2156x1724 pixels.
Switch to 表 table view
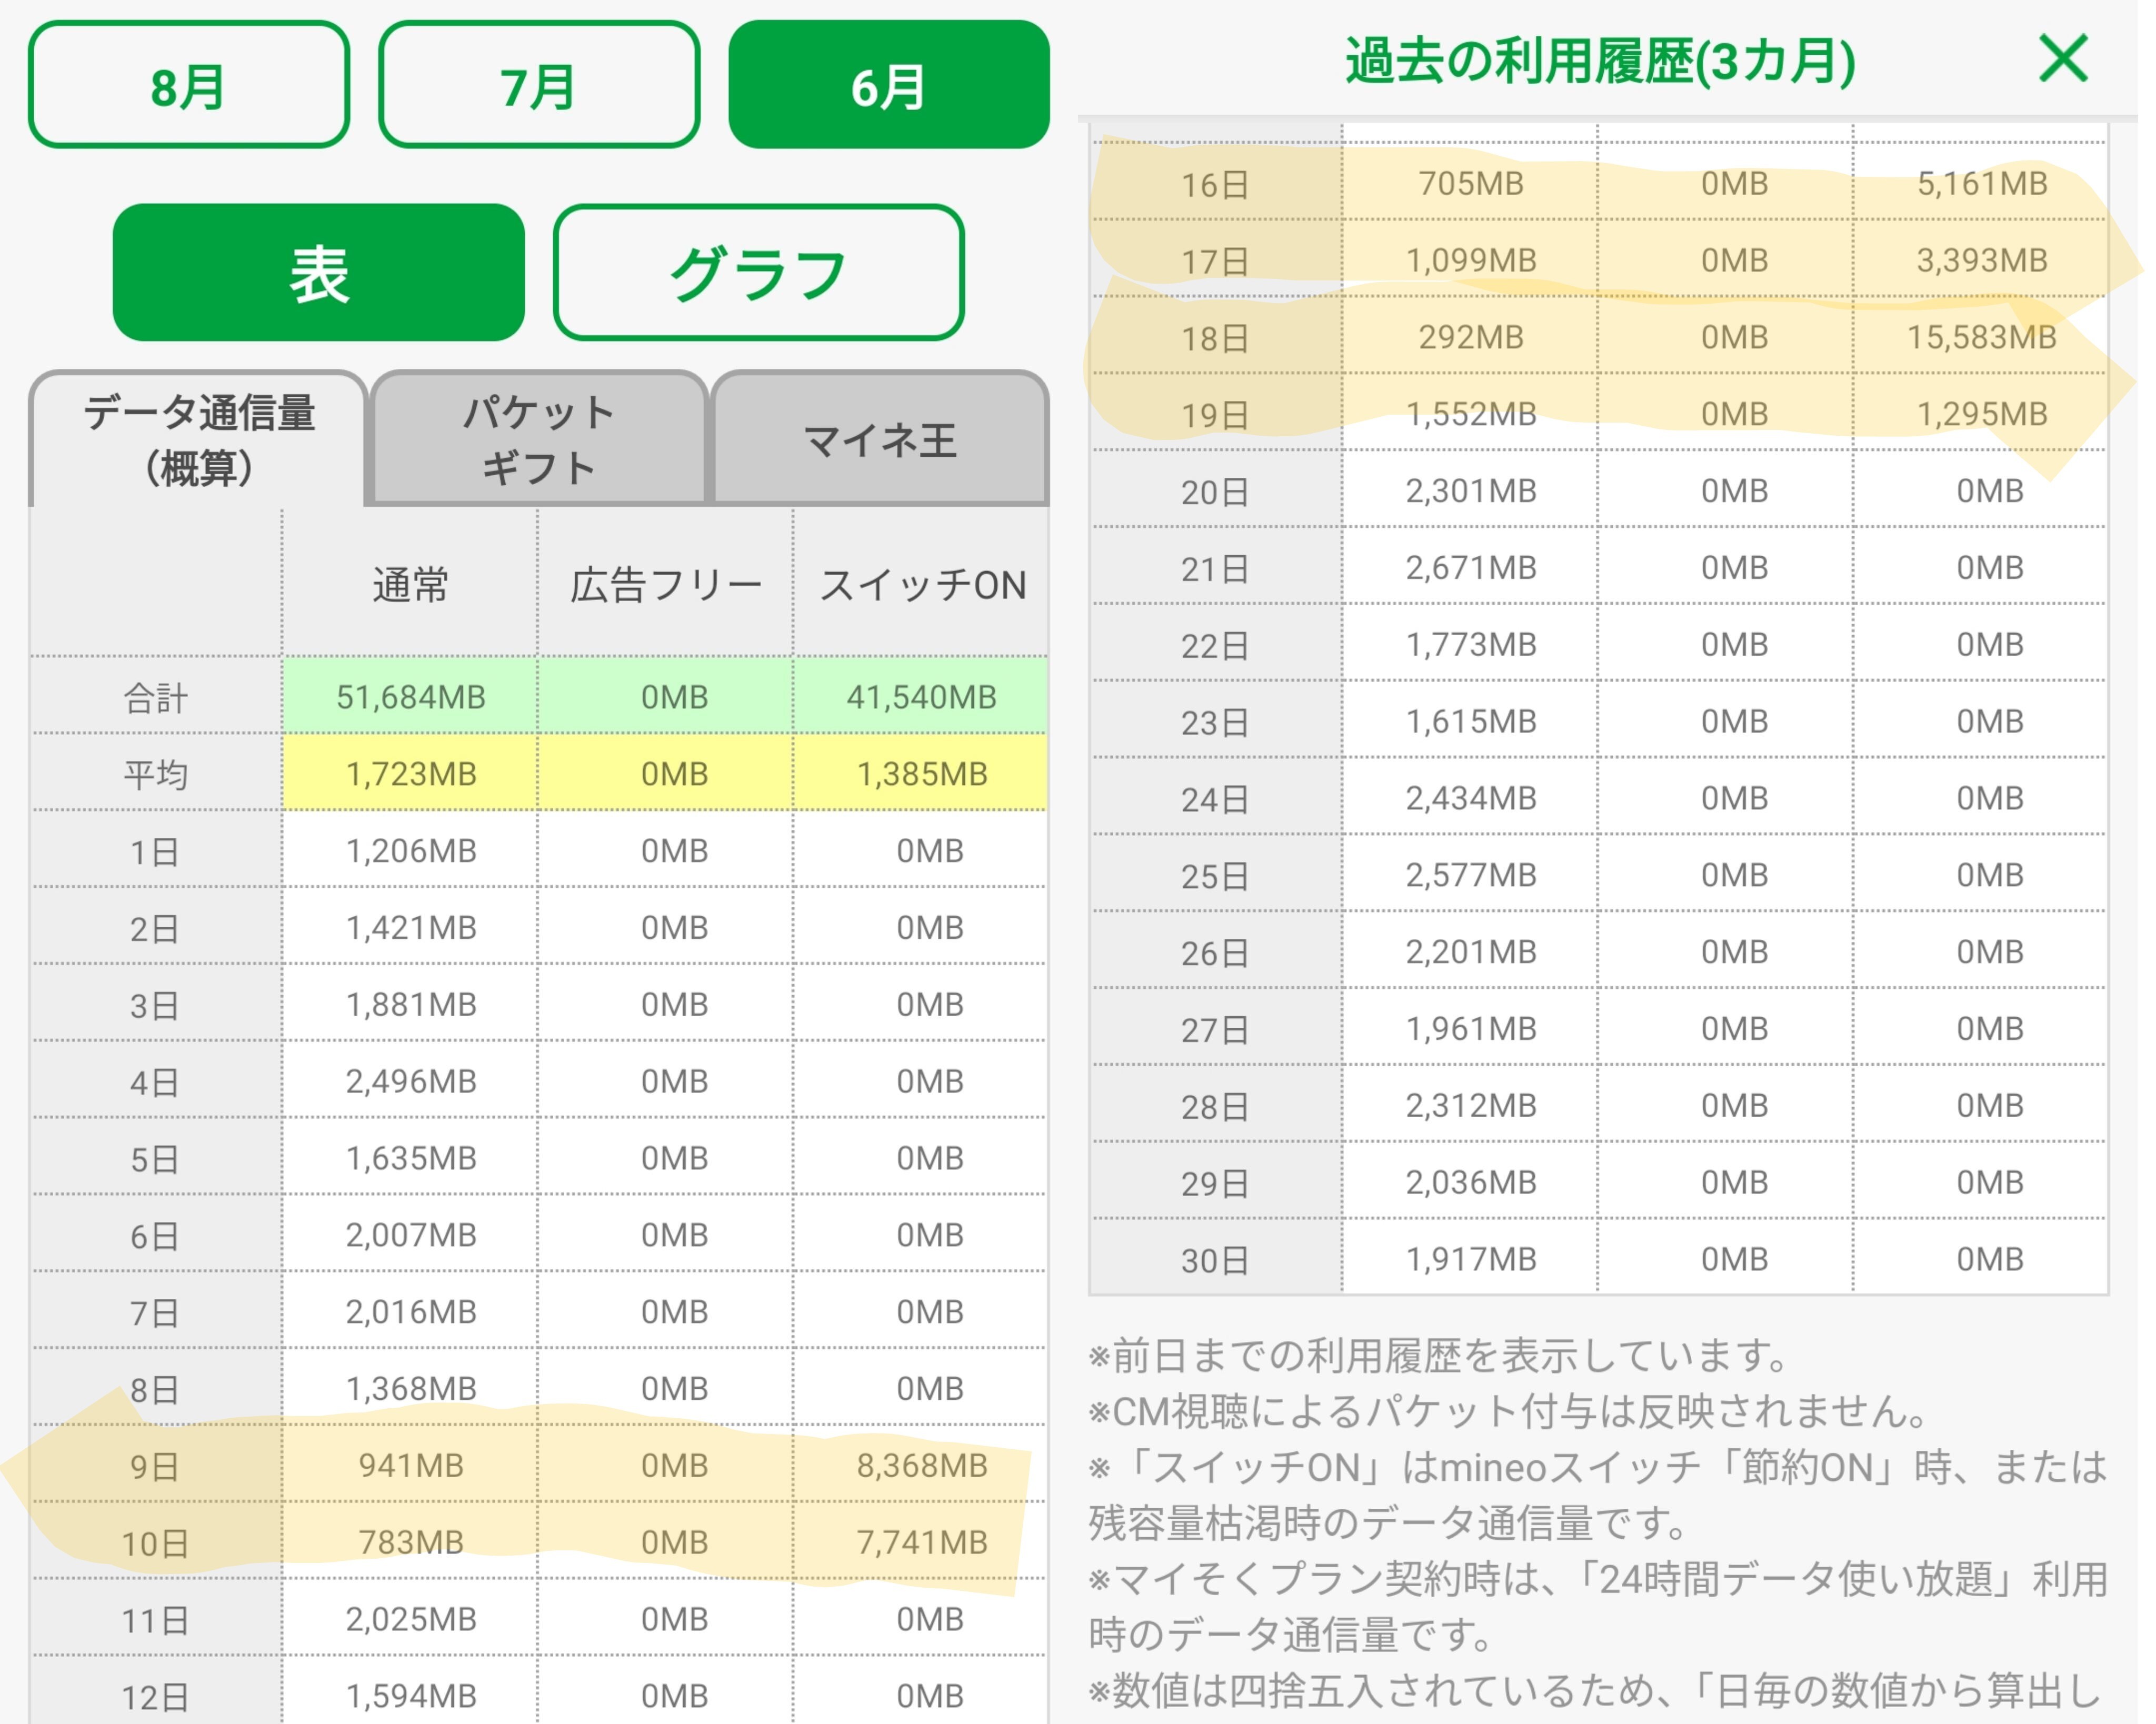318,273
